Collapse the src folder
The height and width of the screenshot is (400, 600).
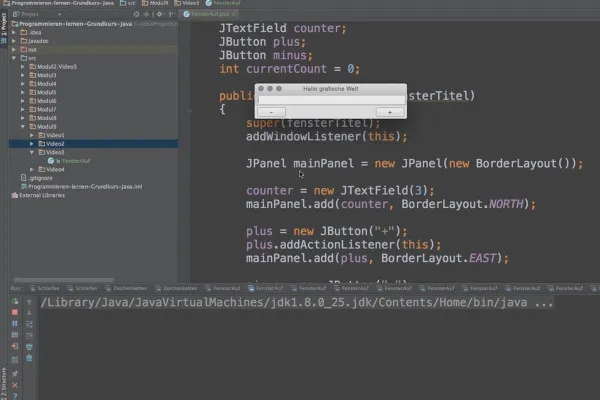point(14,58)
